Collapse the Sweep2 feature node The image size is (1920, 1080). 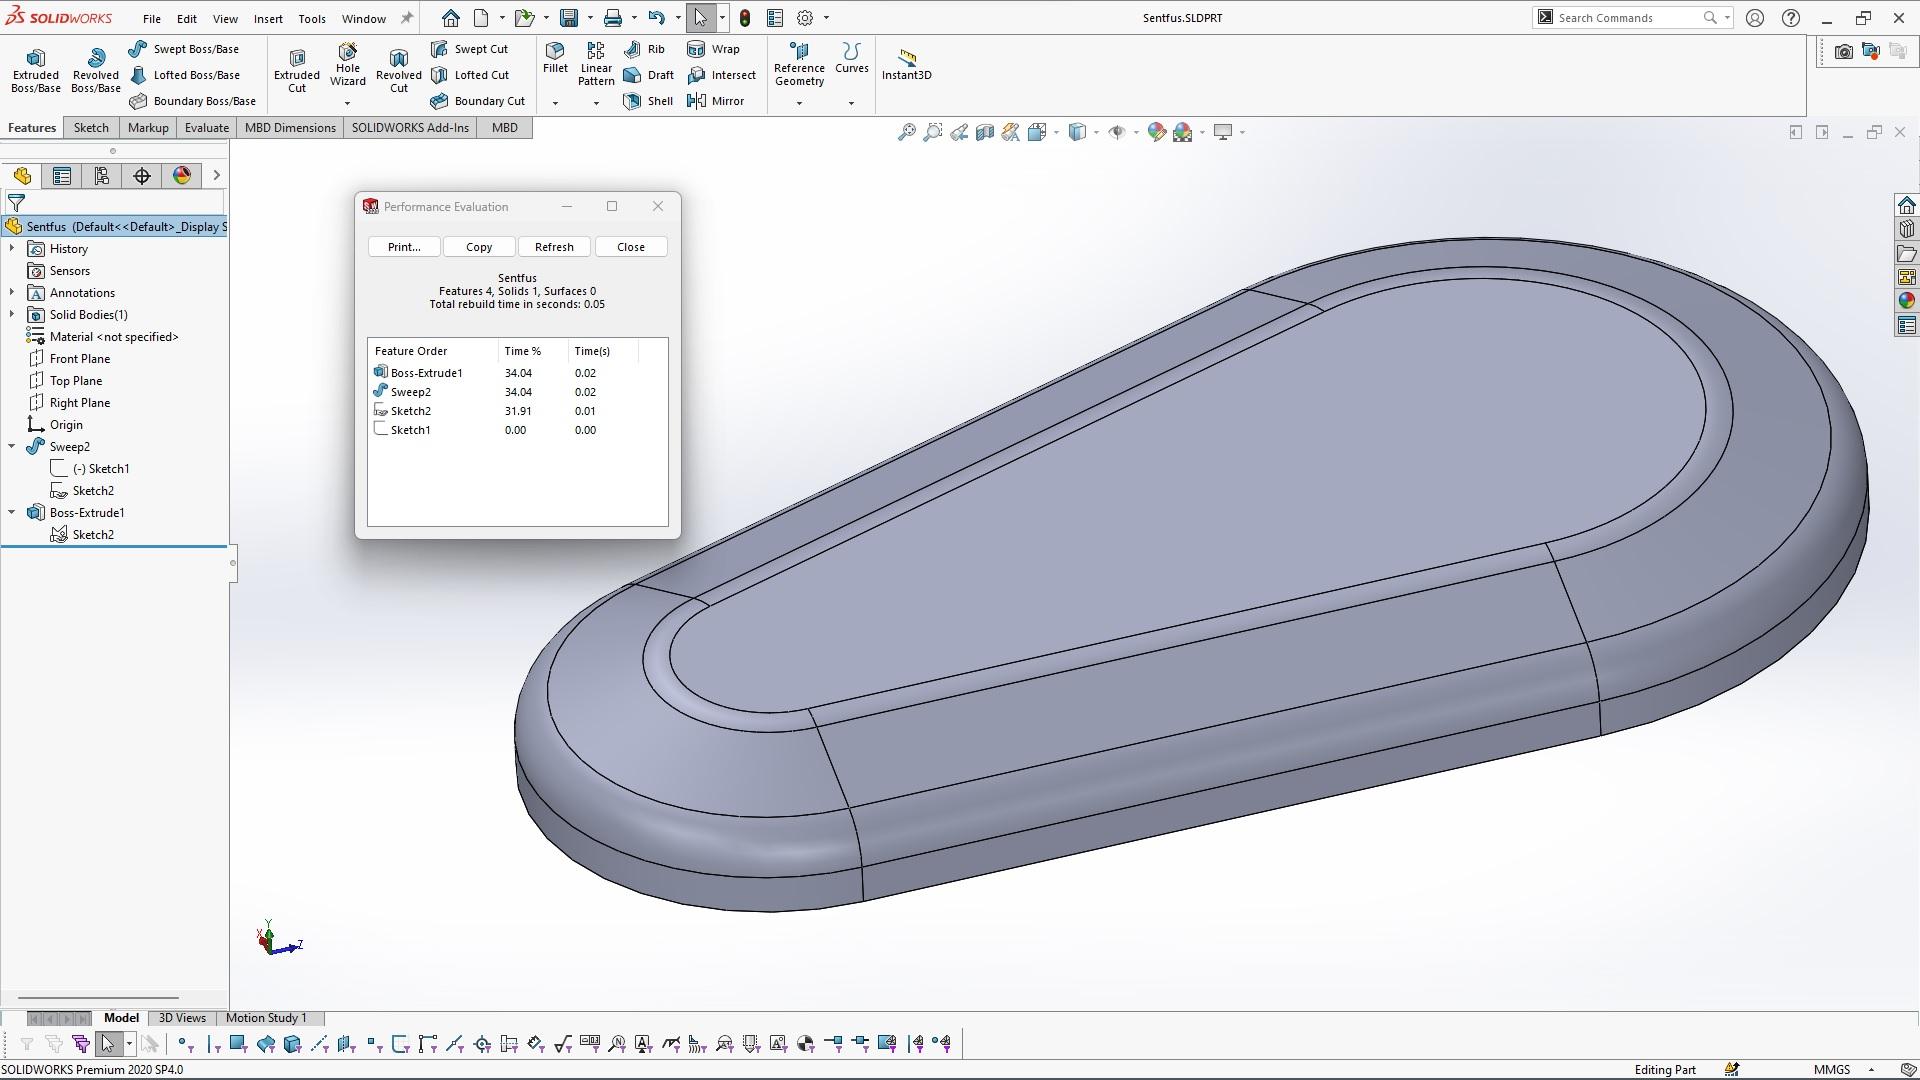tap(12, 447)
